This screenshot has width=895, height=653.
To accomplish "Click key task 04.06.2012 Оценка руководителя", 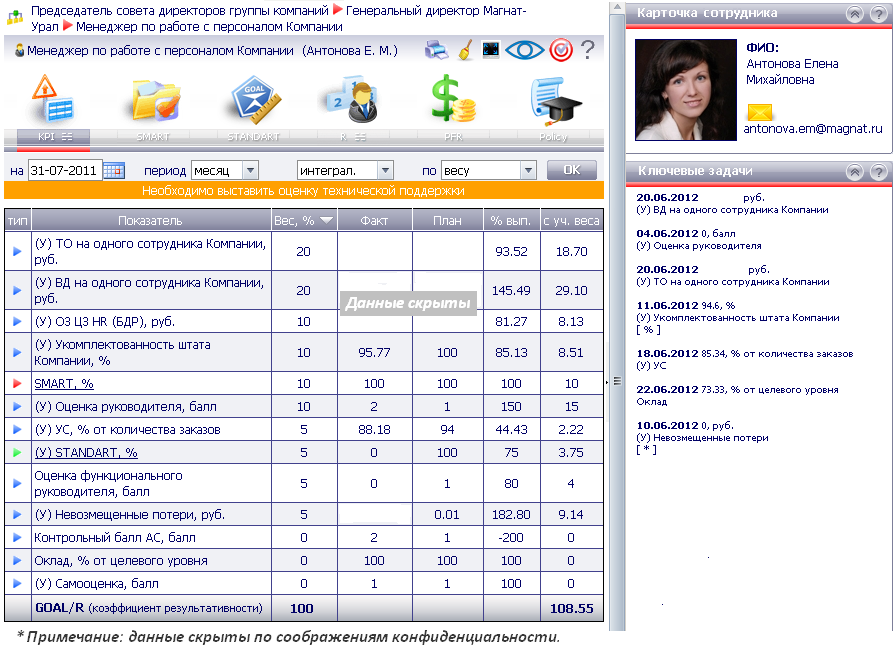I will tap(699, 240).
